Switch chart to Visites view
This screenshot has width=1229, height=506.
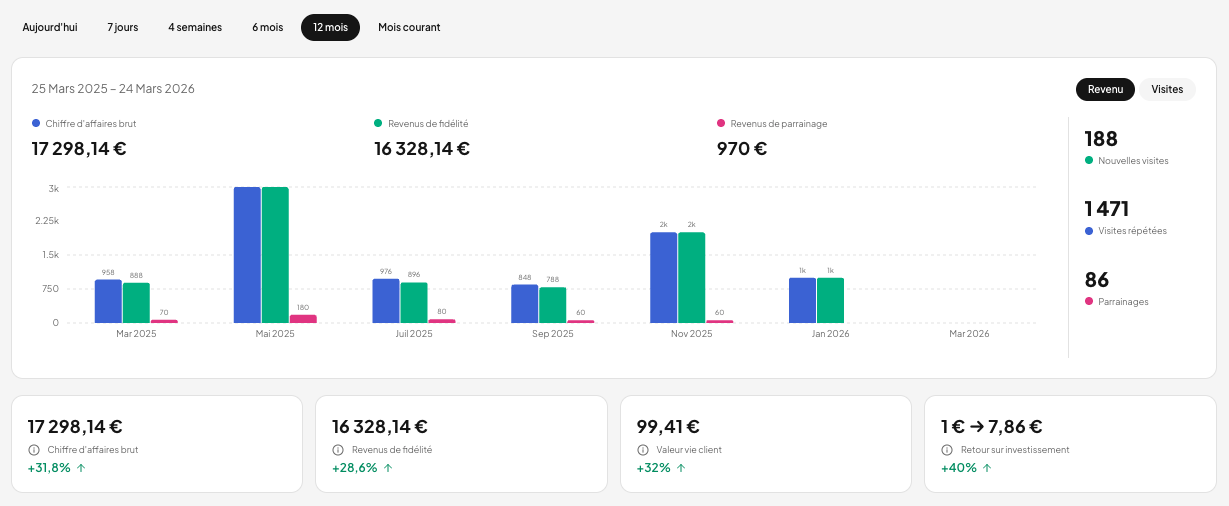(1167, 89)
